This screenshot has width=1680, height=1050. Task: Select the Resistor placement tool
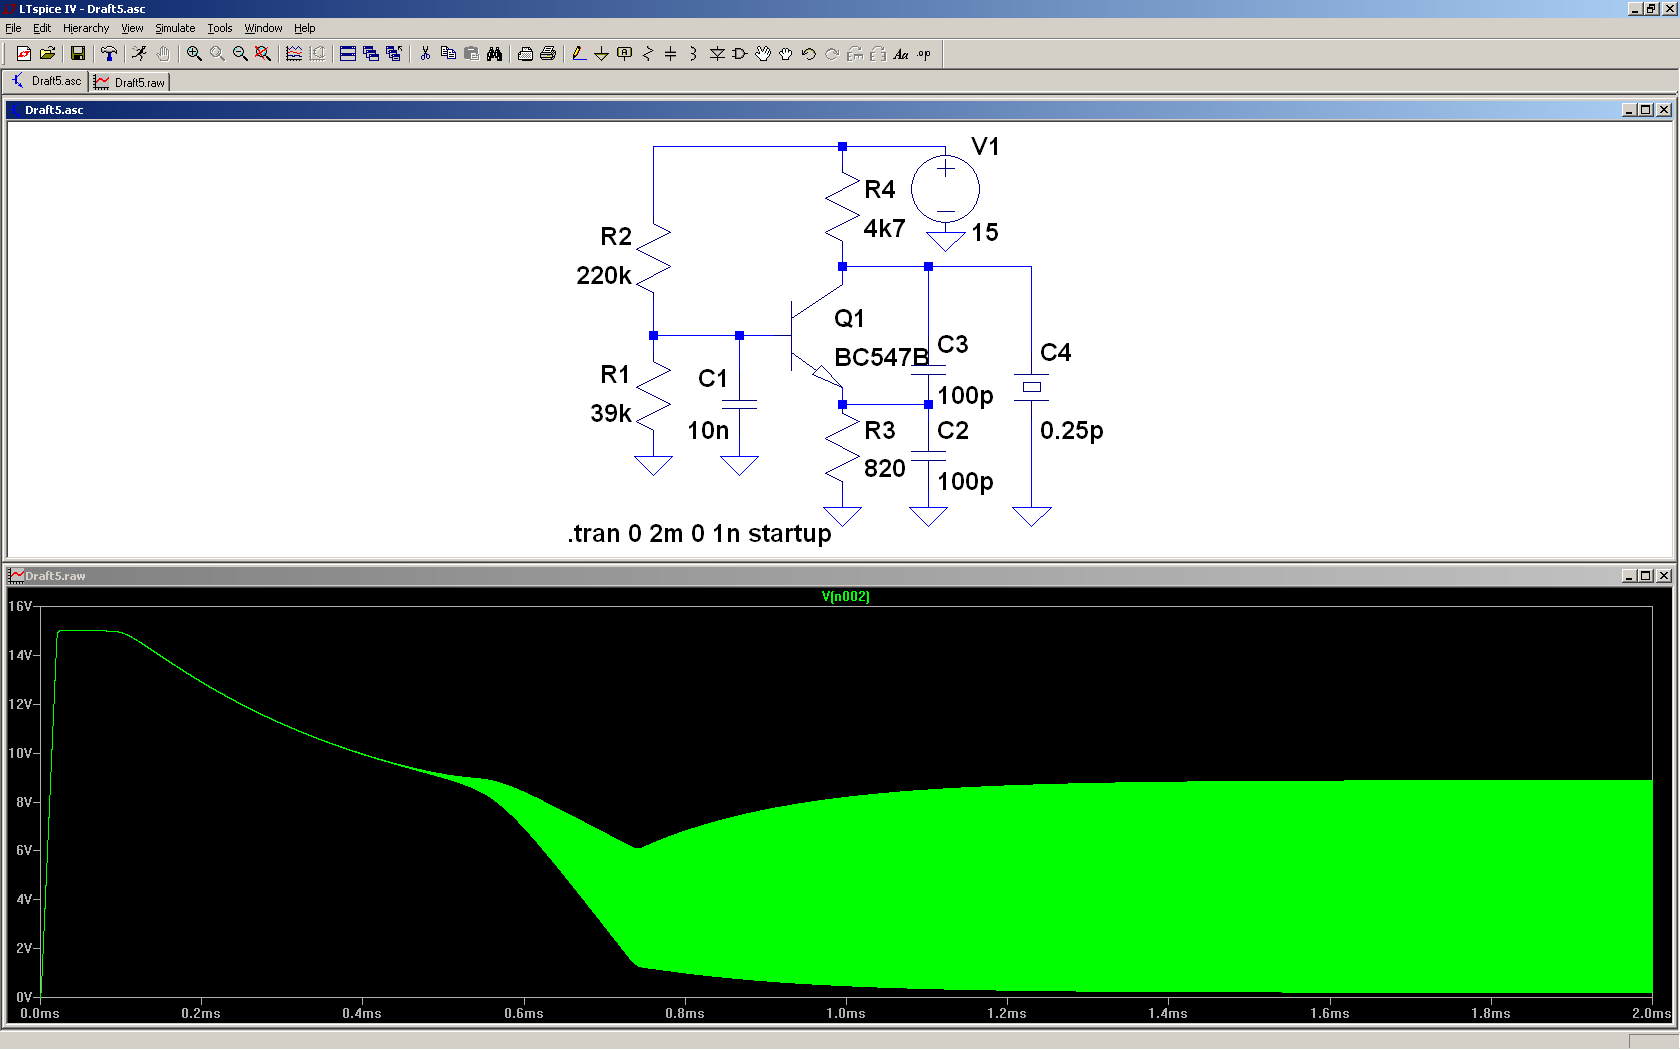647,54
